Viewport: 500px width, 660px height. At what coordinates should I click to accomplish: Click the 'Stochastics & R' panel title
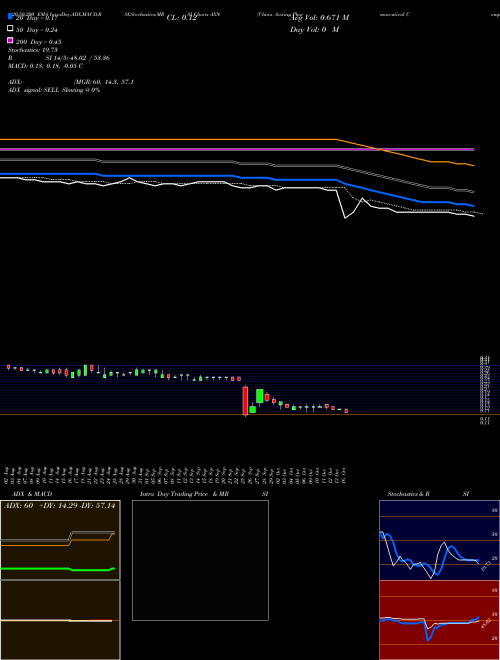[408, 494]
